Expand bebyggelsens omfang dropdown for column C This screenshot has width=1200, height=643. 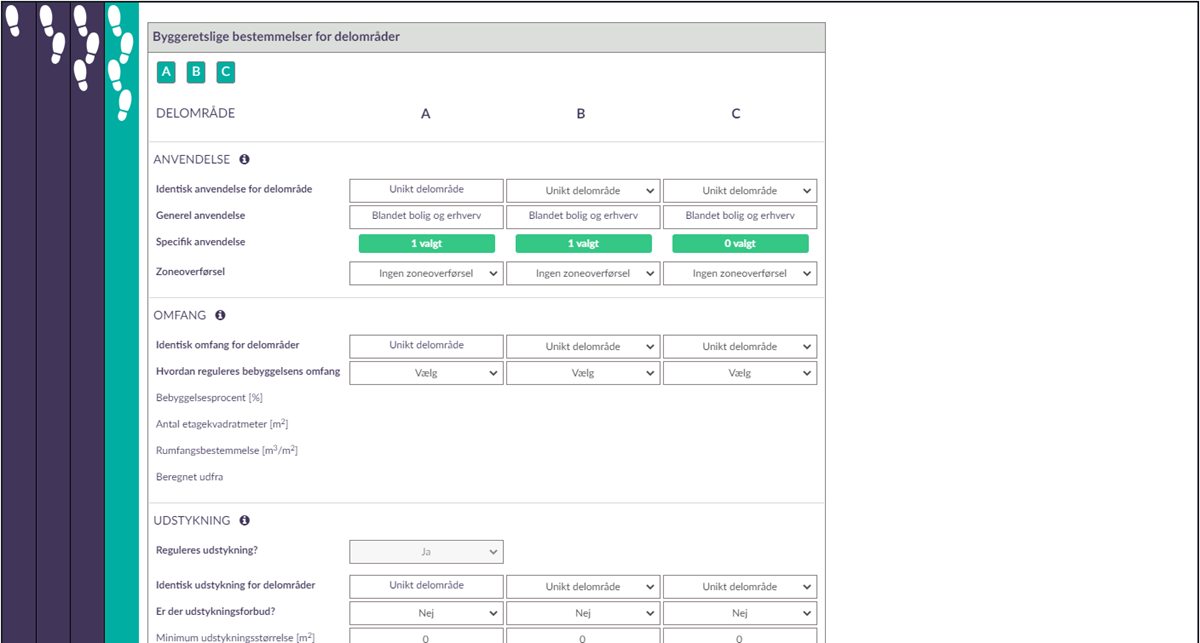(739, 373)
